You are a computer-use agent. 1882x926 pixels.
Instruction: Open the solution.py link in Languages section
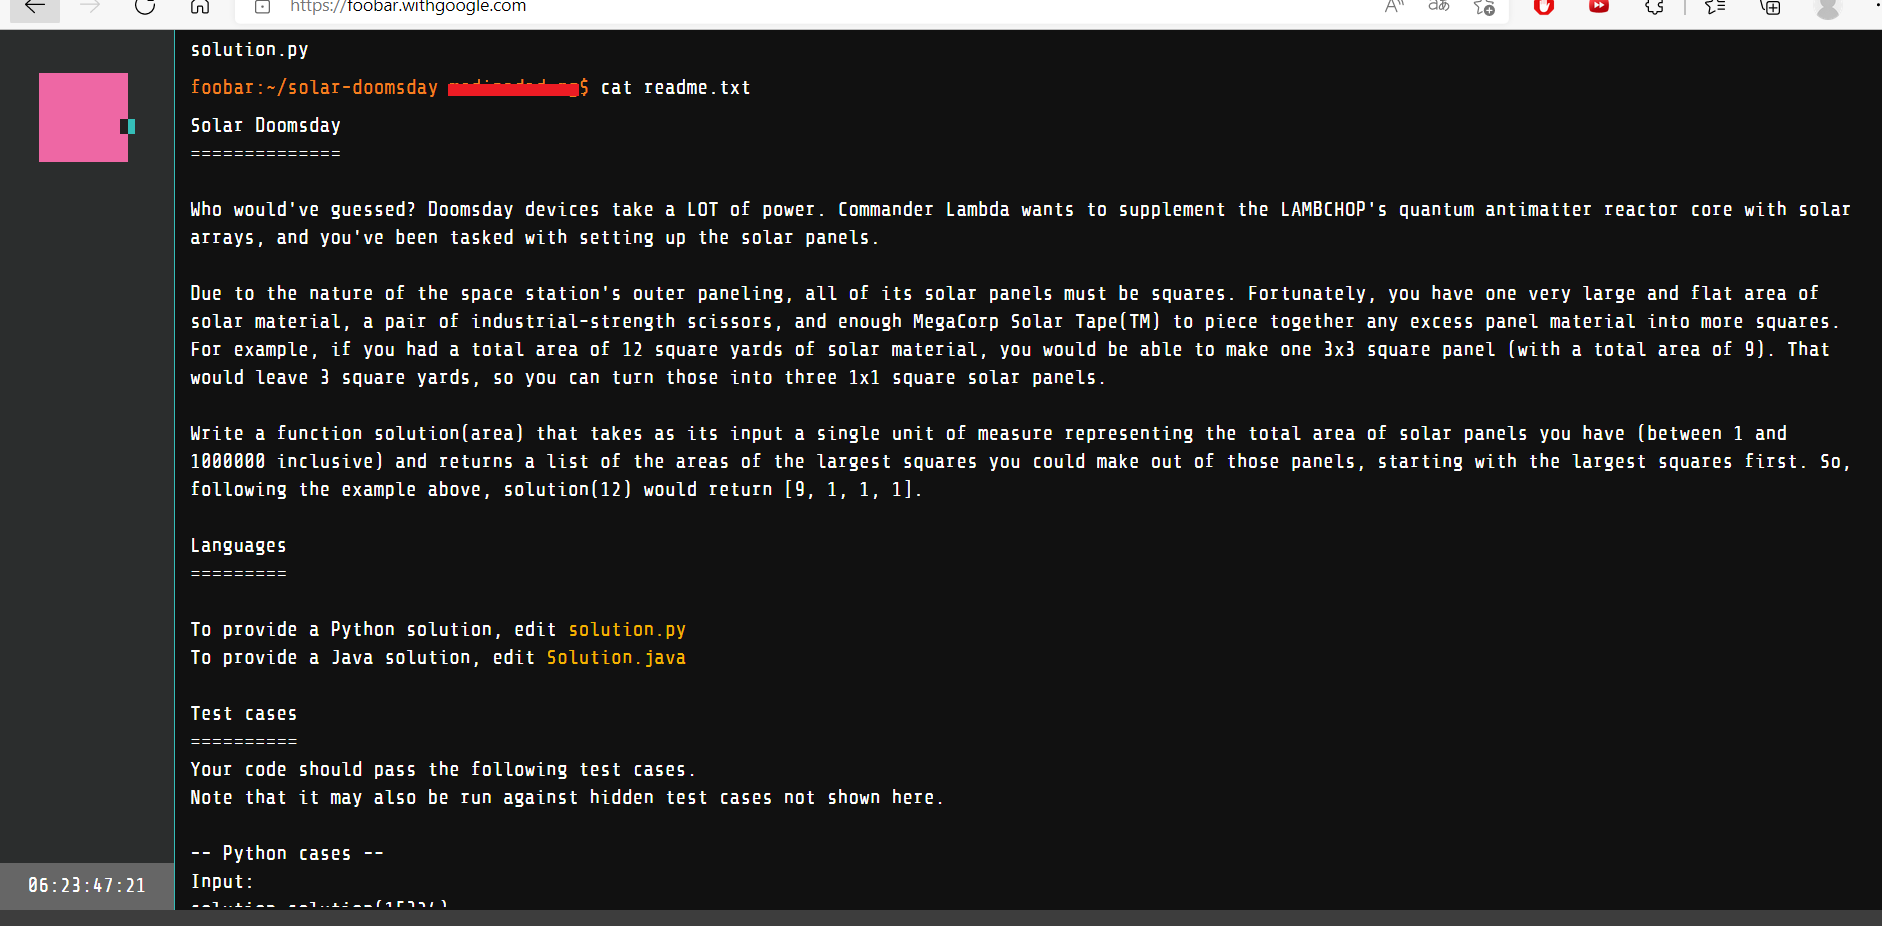627,630
